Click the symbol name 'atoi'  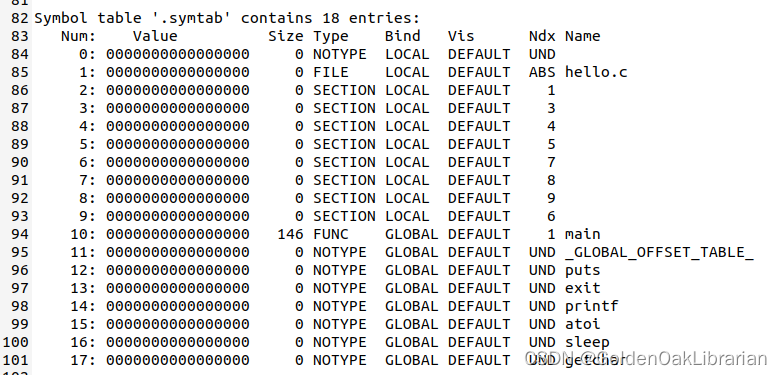(583, 324)
